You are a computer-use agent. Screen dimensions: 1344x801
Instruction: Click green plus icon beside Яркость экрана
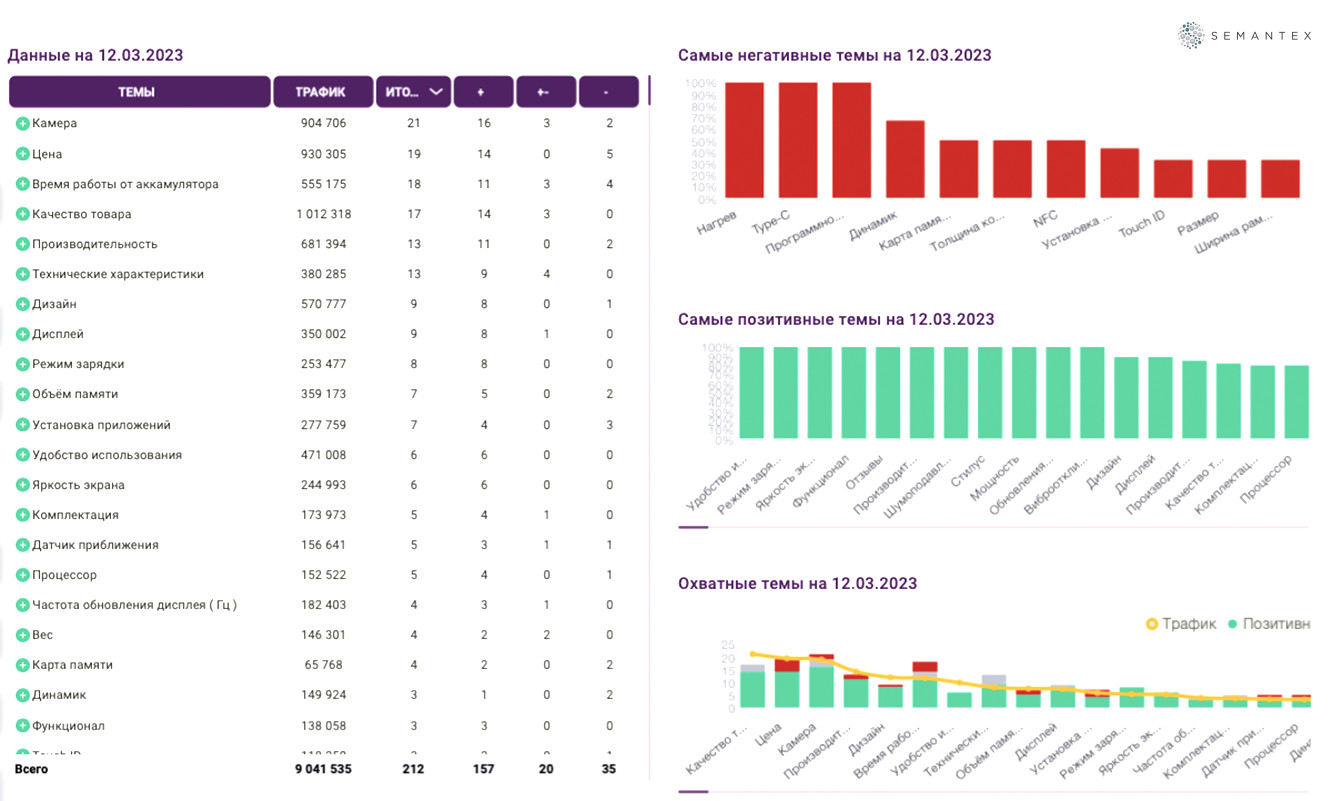22,485
